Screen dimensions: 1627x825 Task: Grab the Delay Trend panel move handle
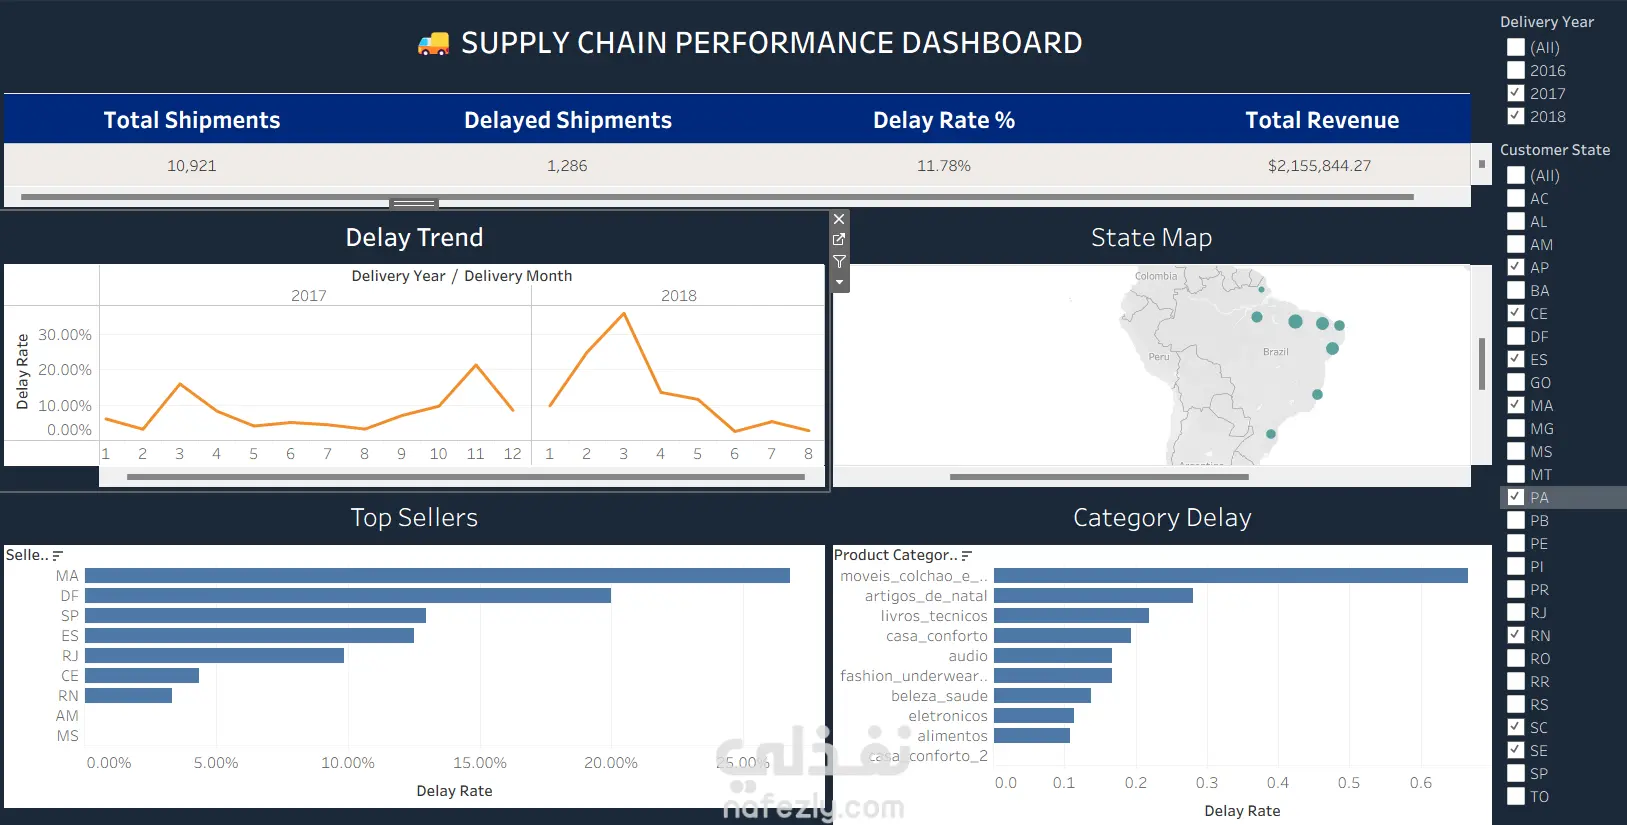(x=414, y=203)
